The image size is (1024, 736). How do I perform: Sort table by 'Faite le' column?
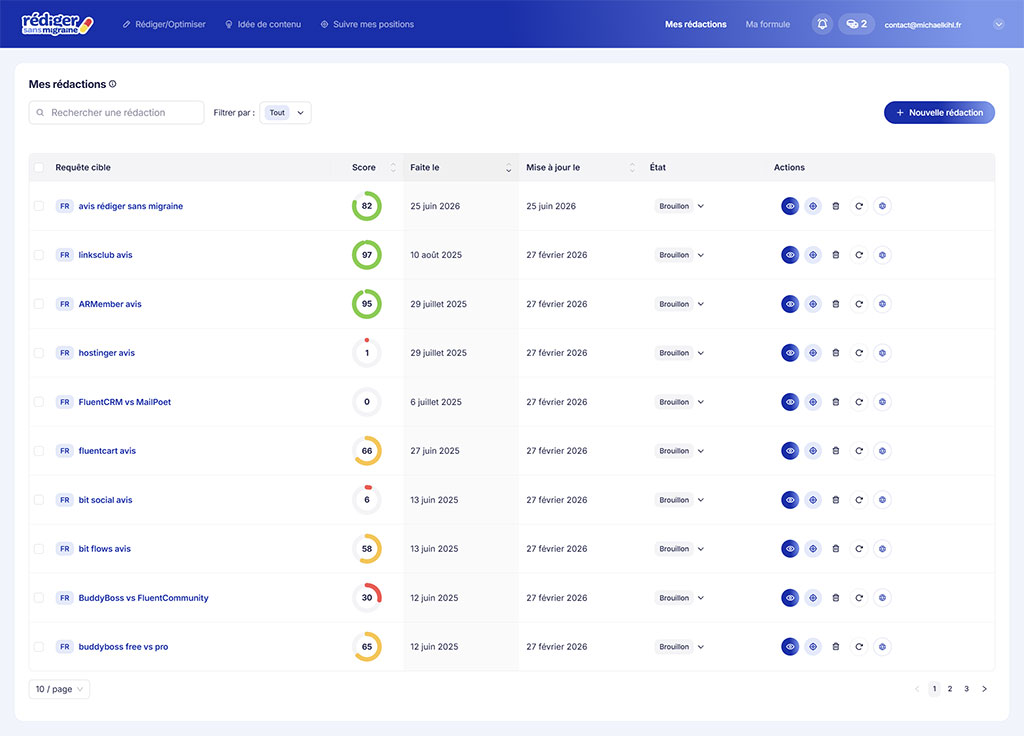(x=508, y=167)
